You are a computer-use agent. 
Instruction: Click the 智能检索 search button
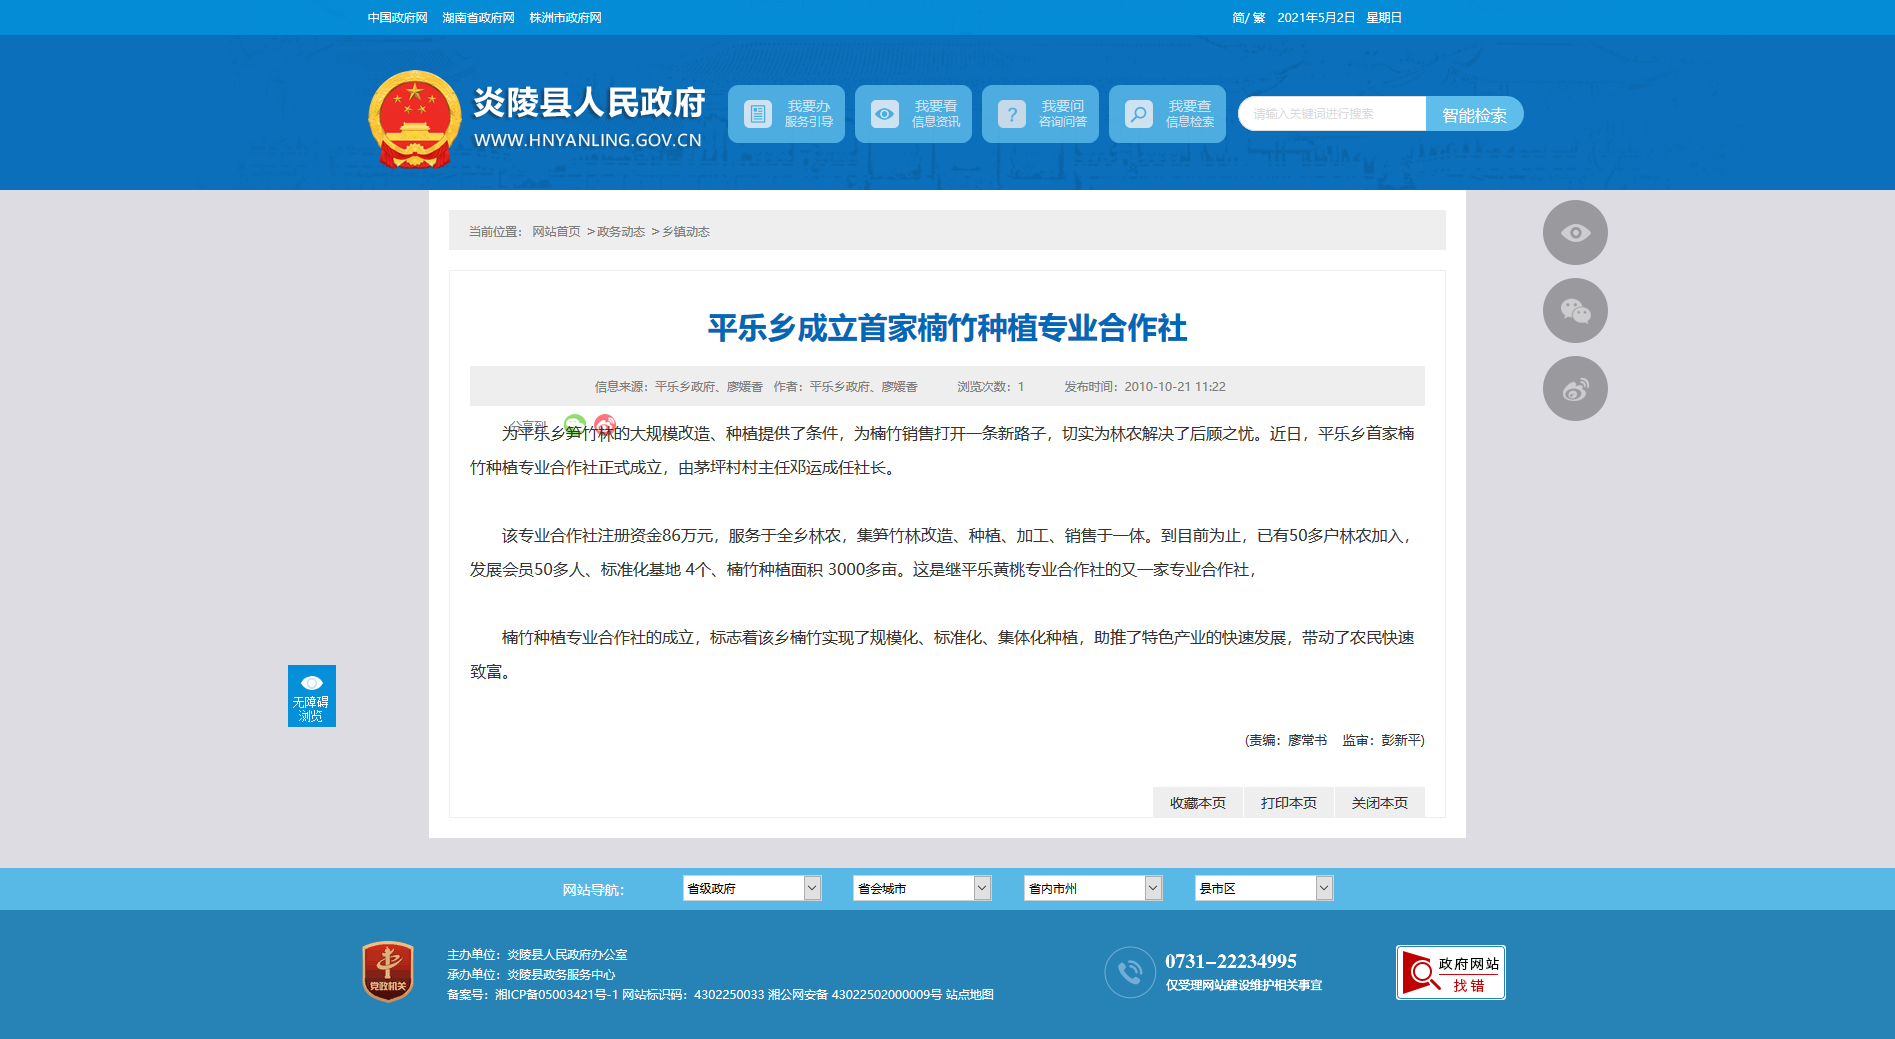tap(1474, 114)
